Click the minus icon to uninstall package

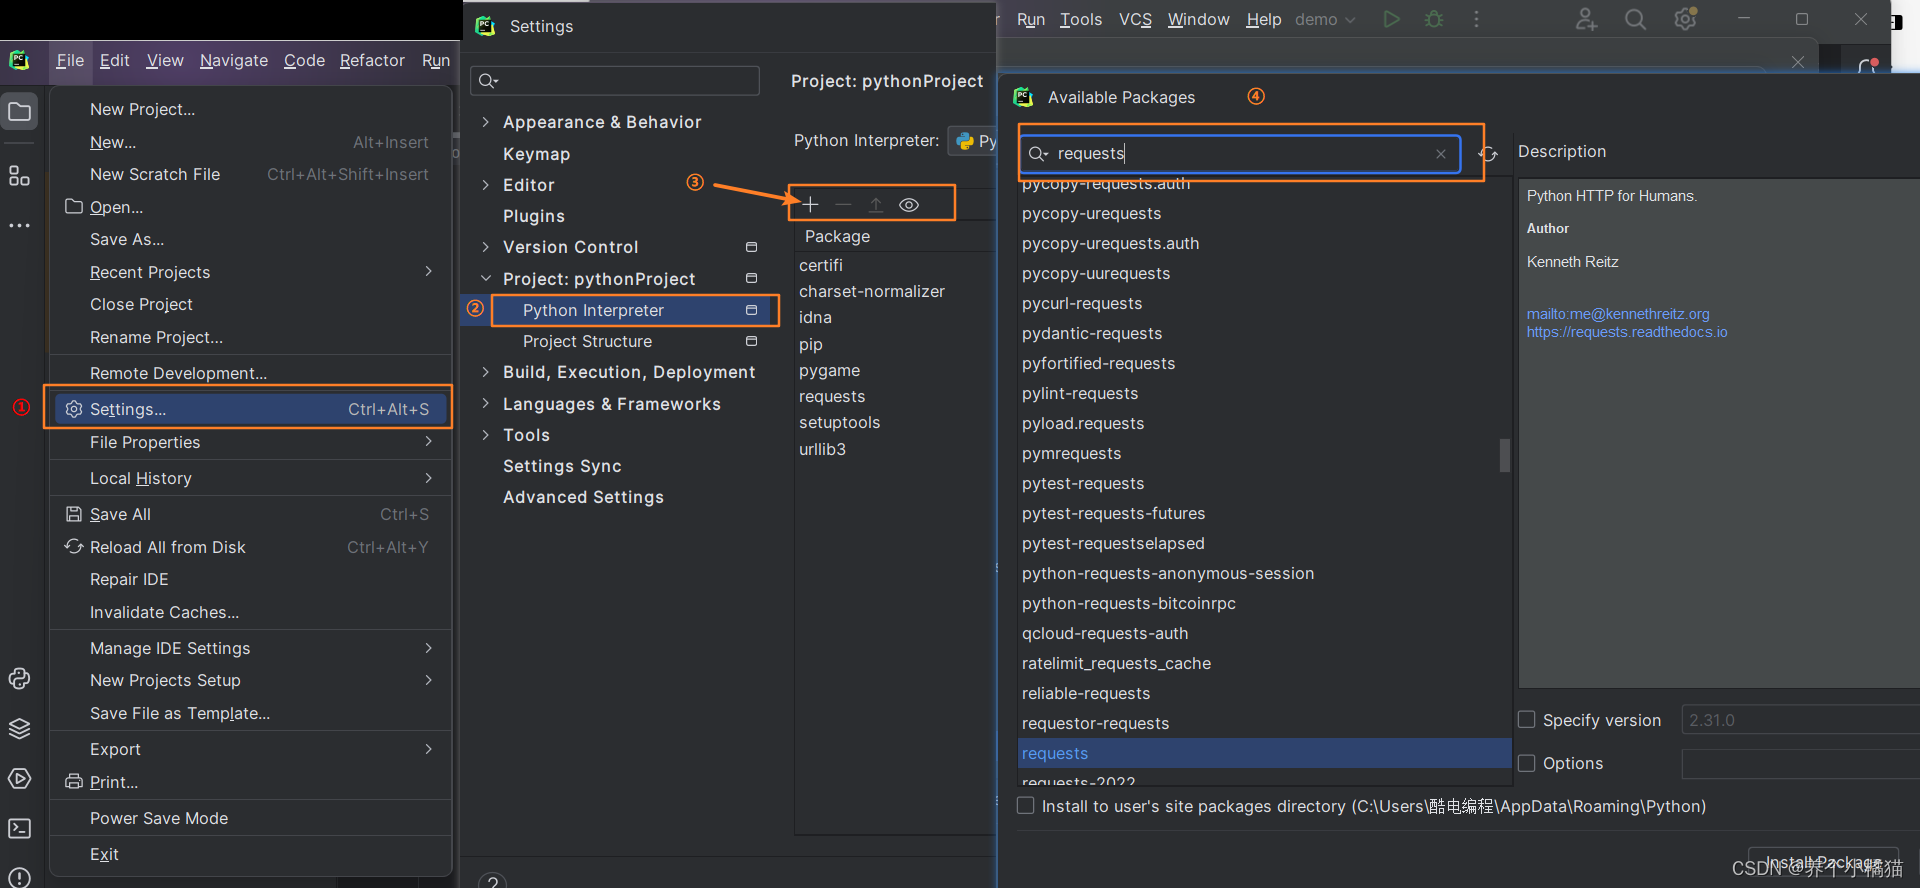(844, 205)
